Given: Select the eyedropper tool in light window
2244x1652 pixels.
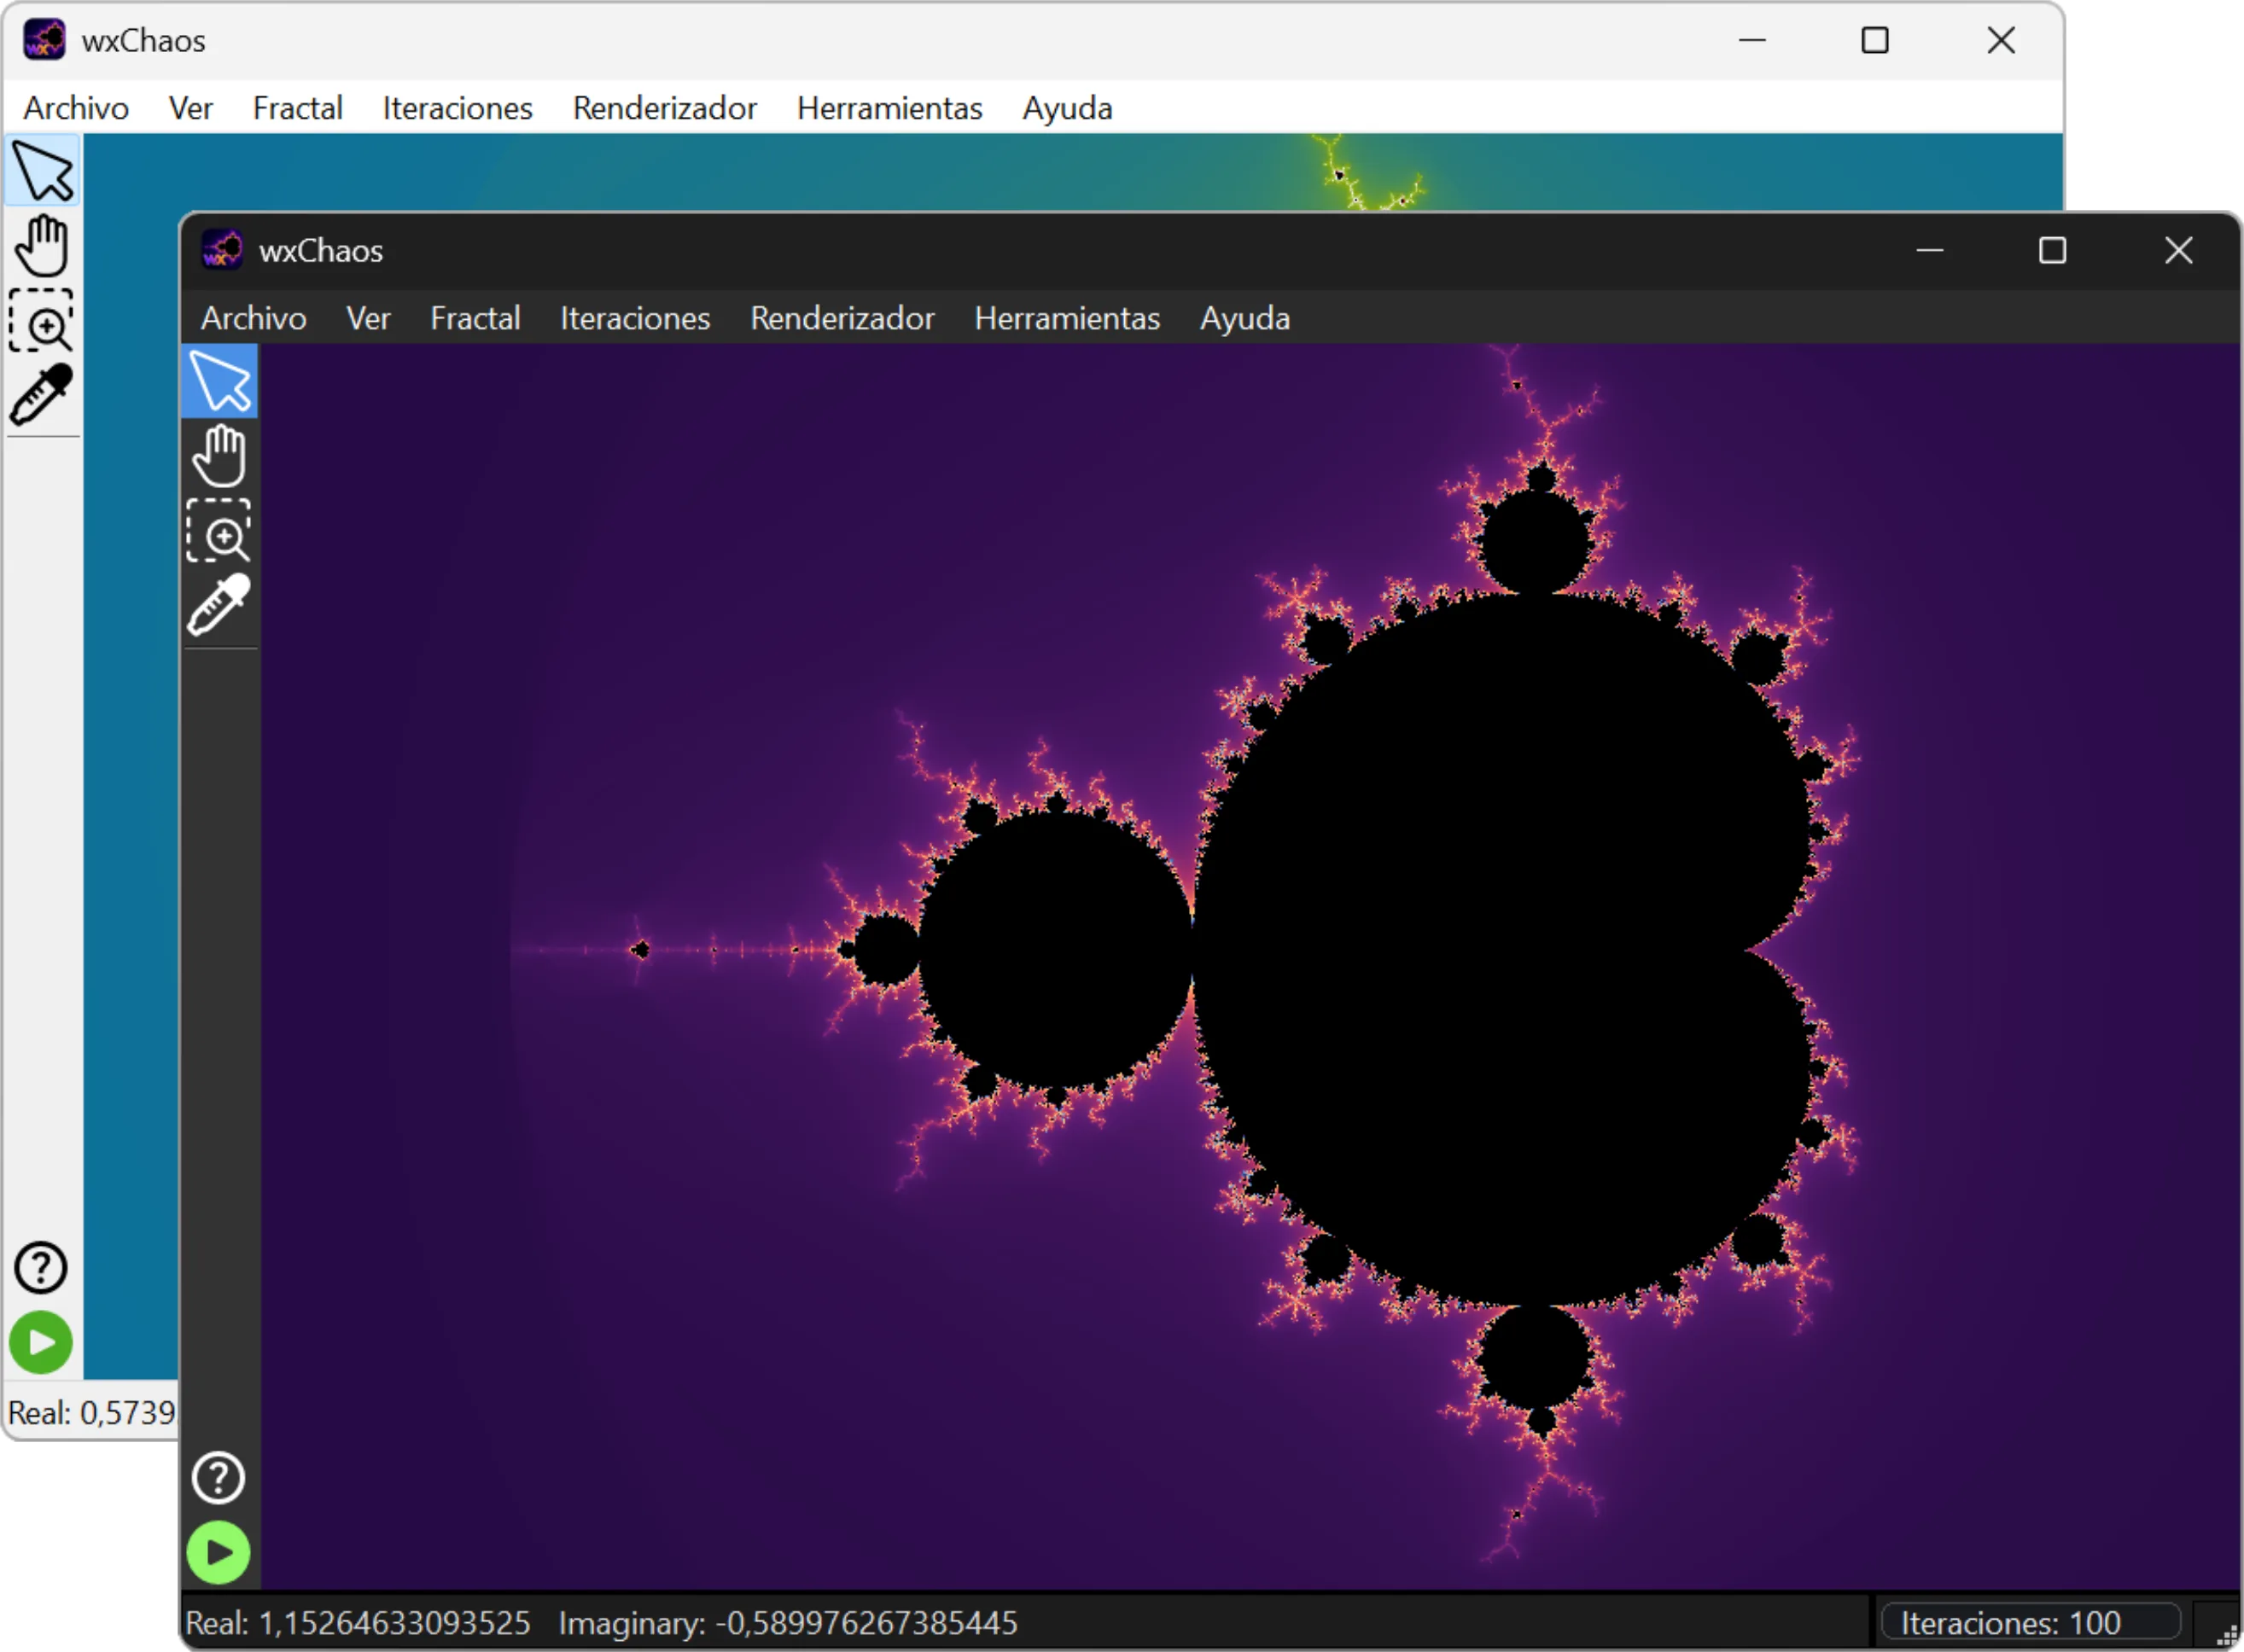Looking at the screenshot, I should pos(42,395).
